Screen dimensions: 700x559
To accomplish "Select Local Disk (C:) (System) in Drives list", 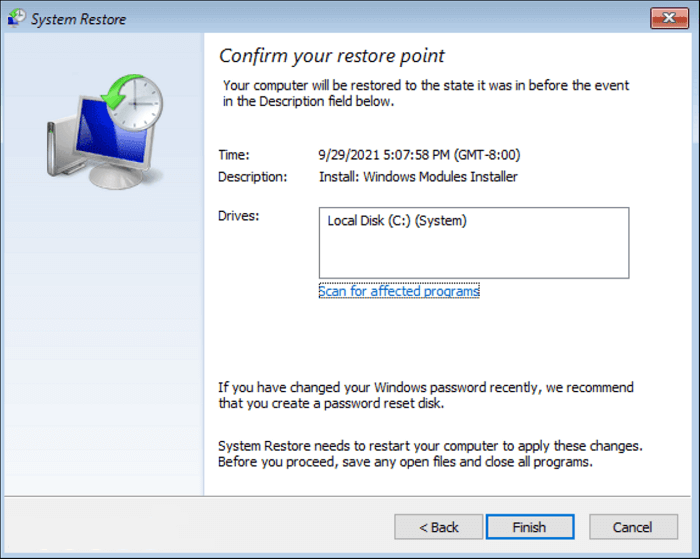I will 397,221.
